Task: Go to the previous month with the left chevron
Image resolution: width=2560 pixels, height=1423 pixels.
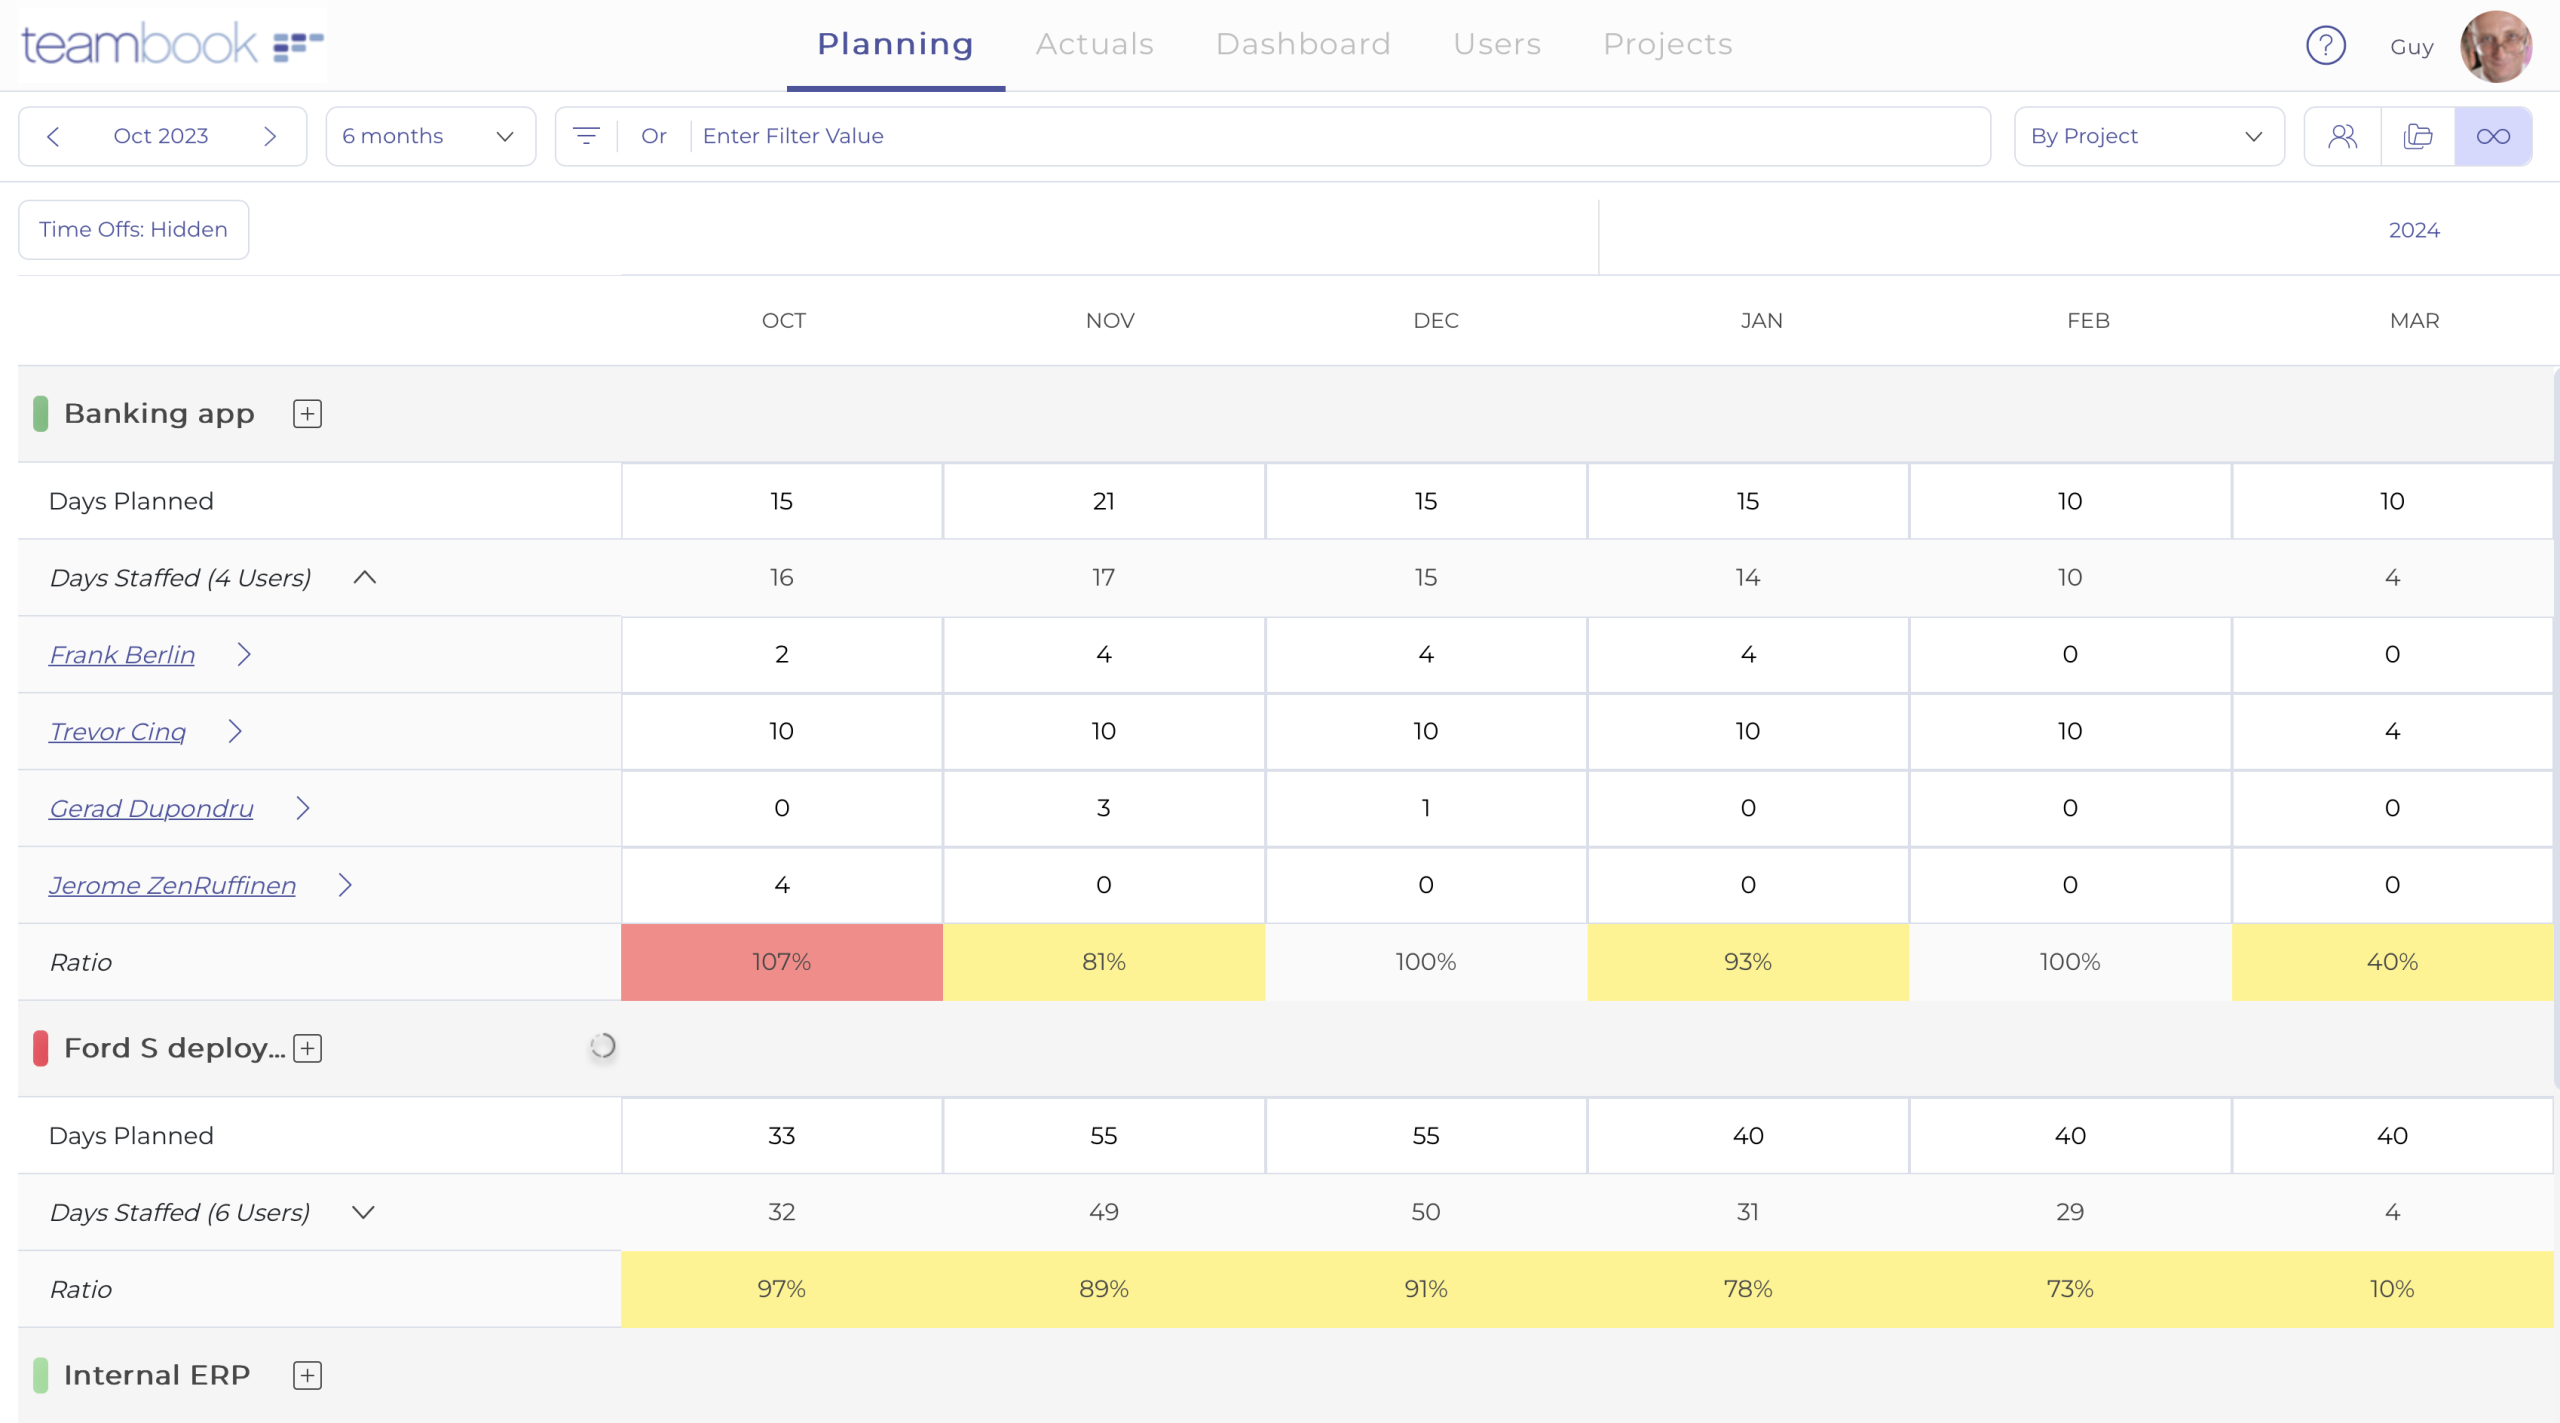Action: pyautogui.click(x=53, y=136)
